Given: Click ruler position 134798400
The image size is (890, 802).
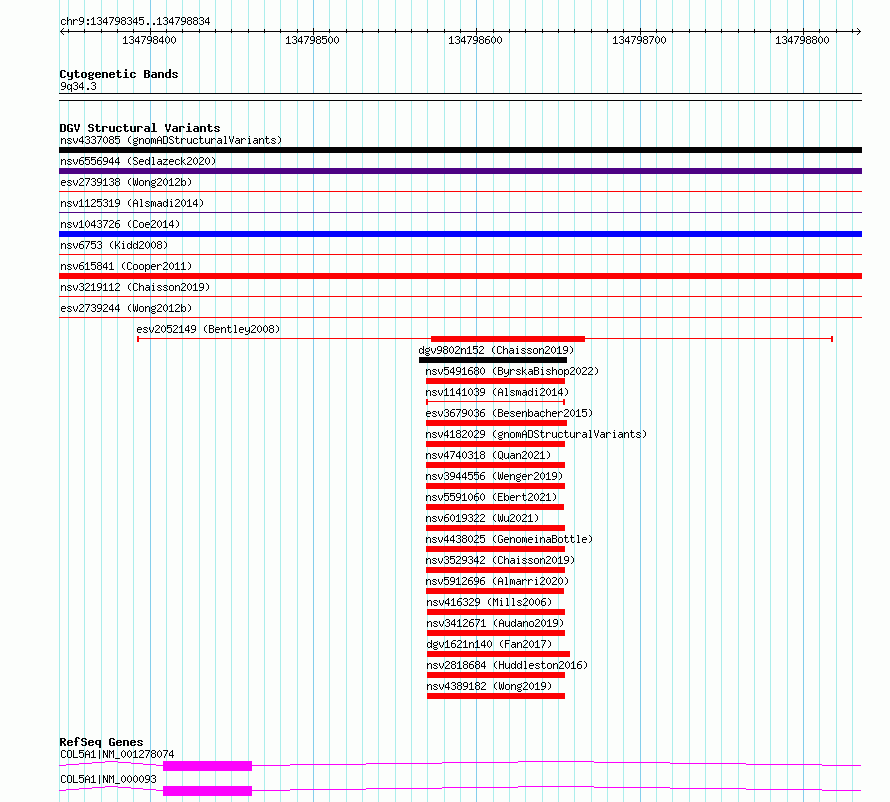Looking at the screenshot, I should coord(149,40).
